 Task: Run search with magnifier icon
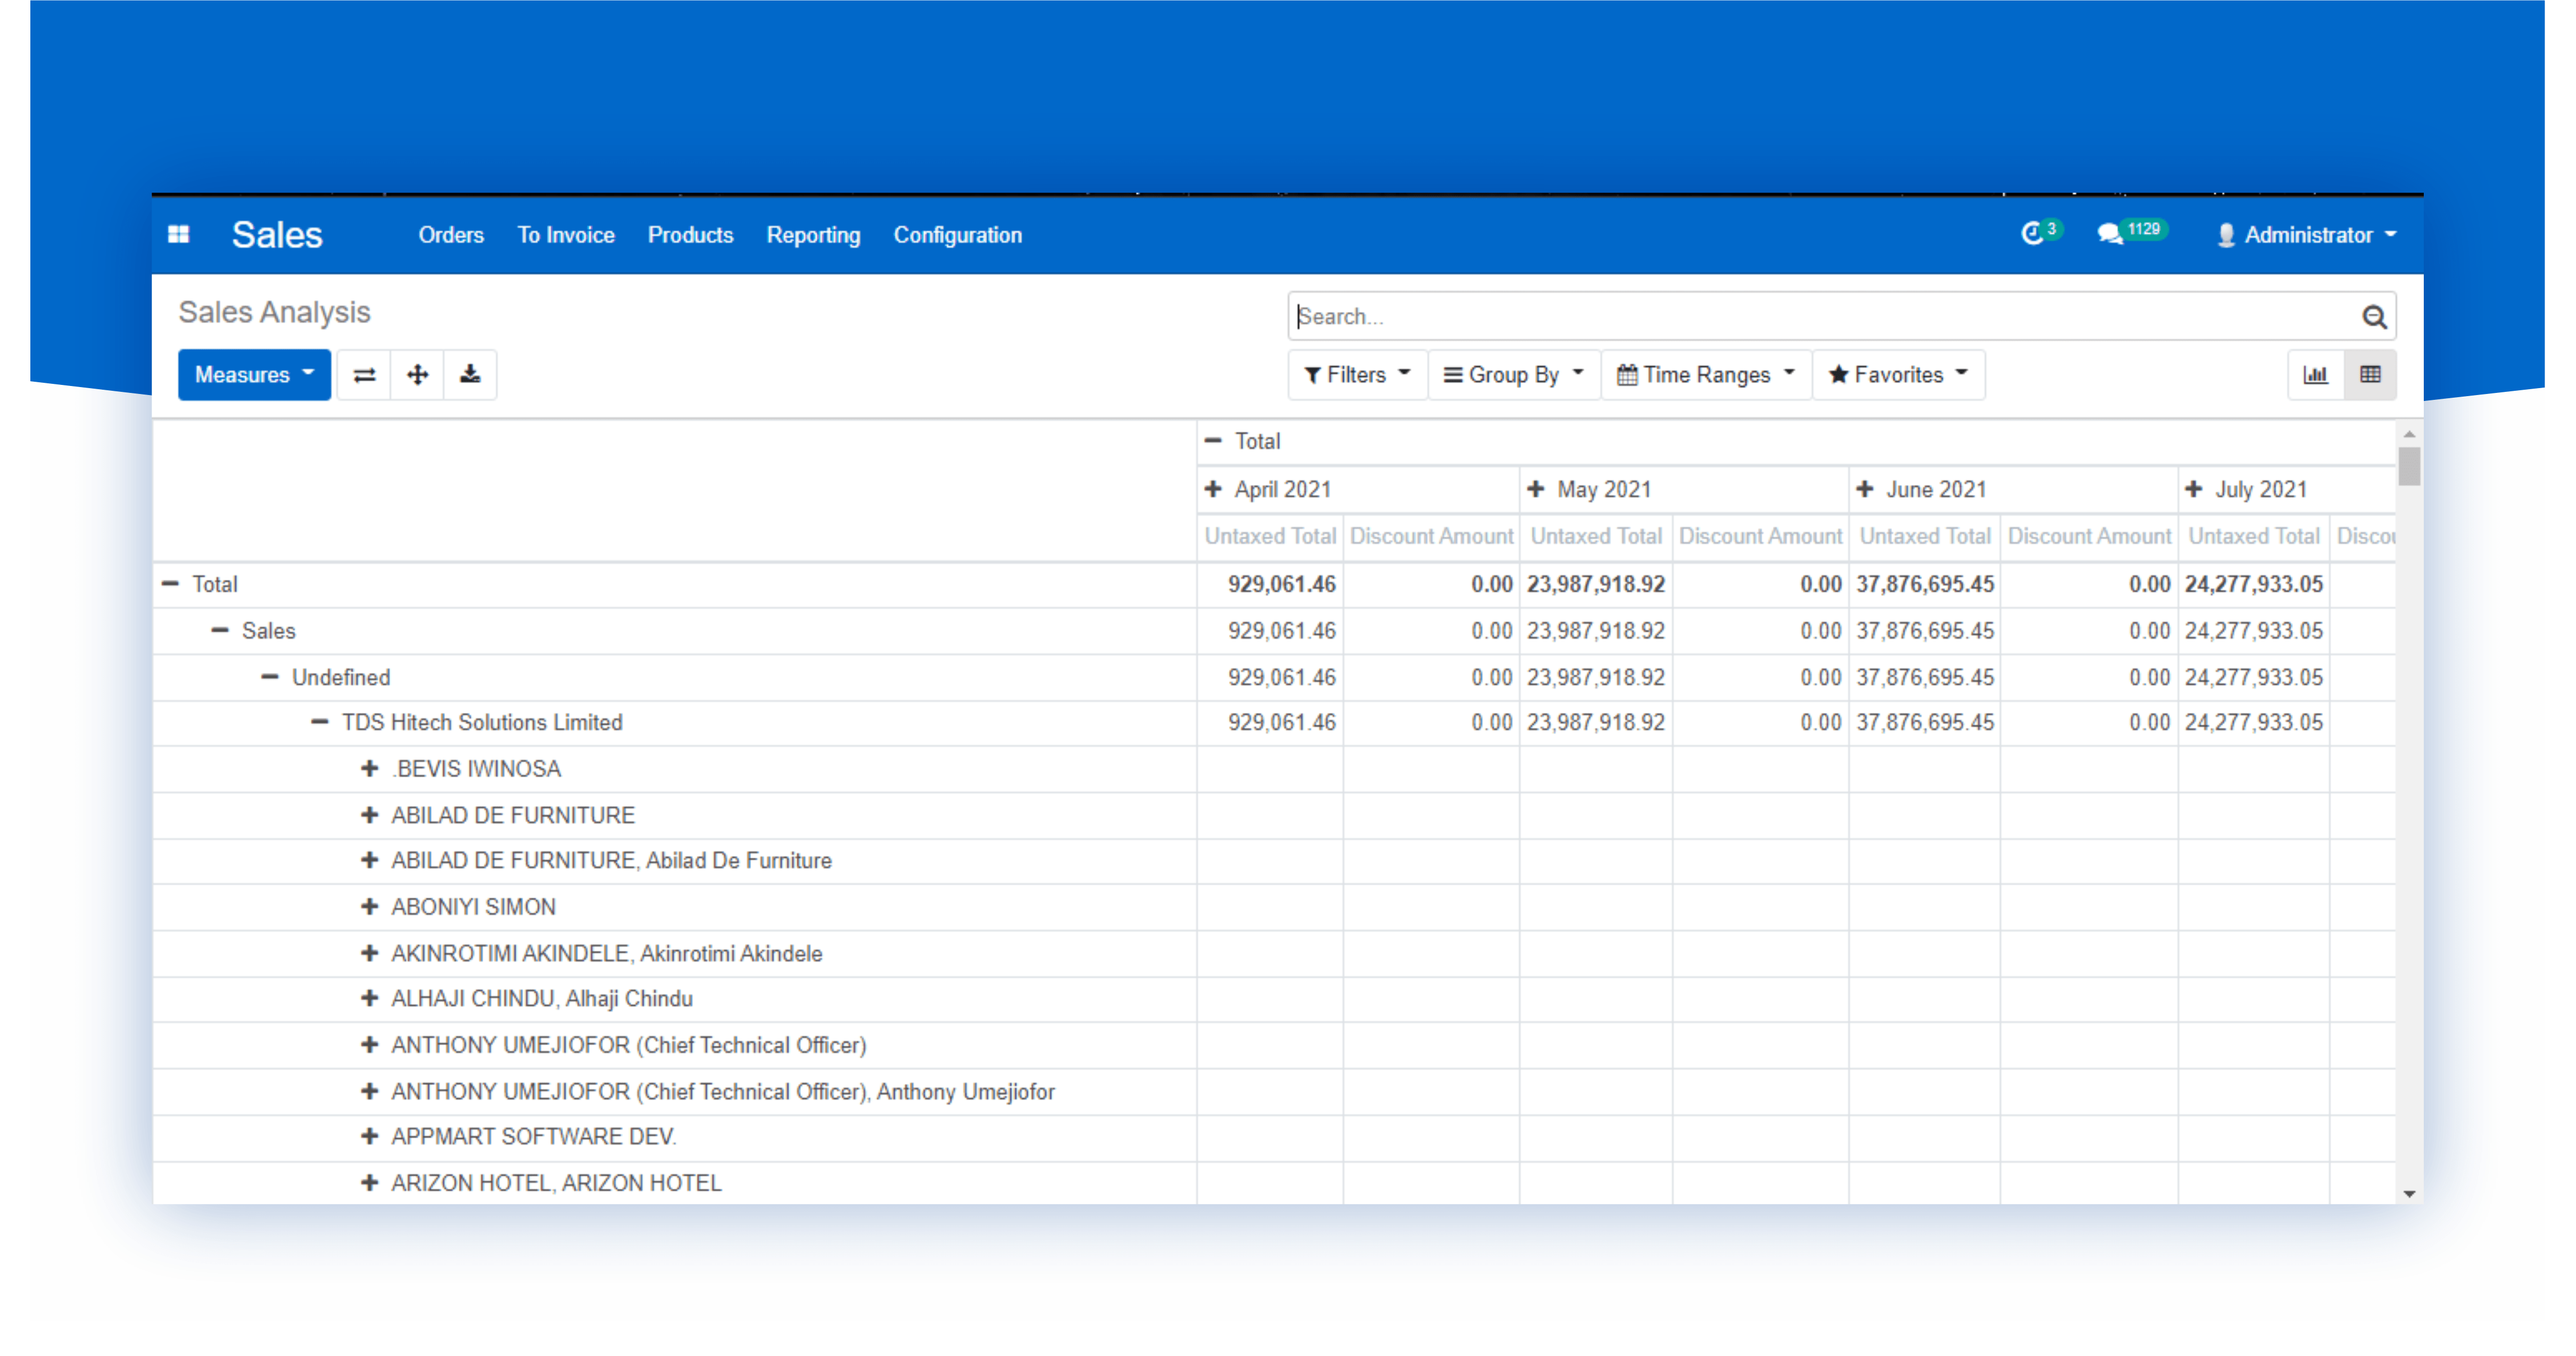pos(2374,317)
